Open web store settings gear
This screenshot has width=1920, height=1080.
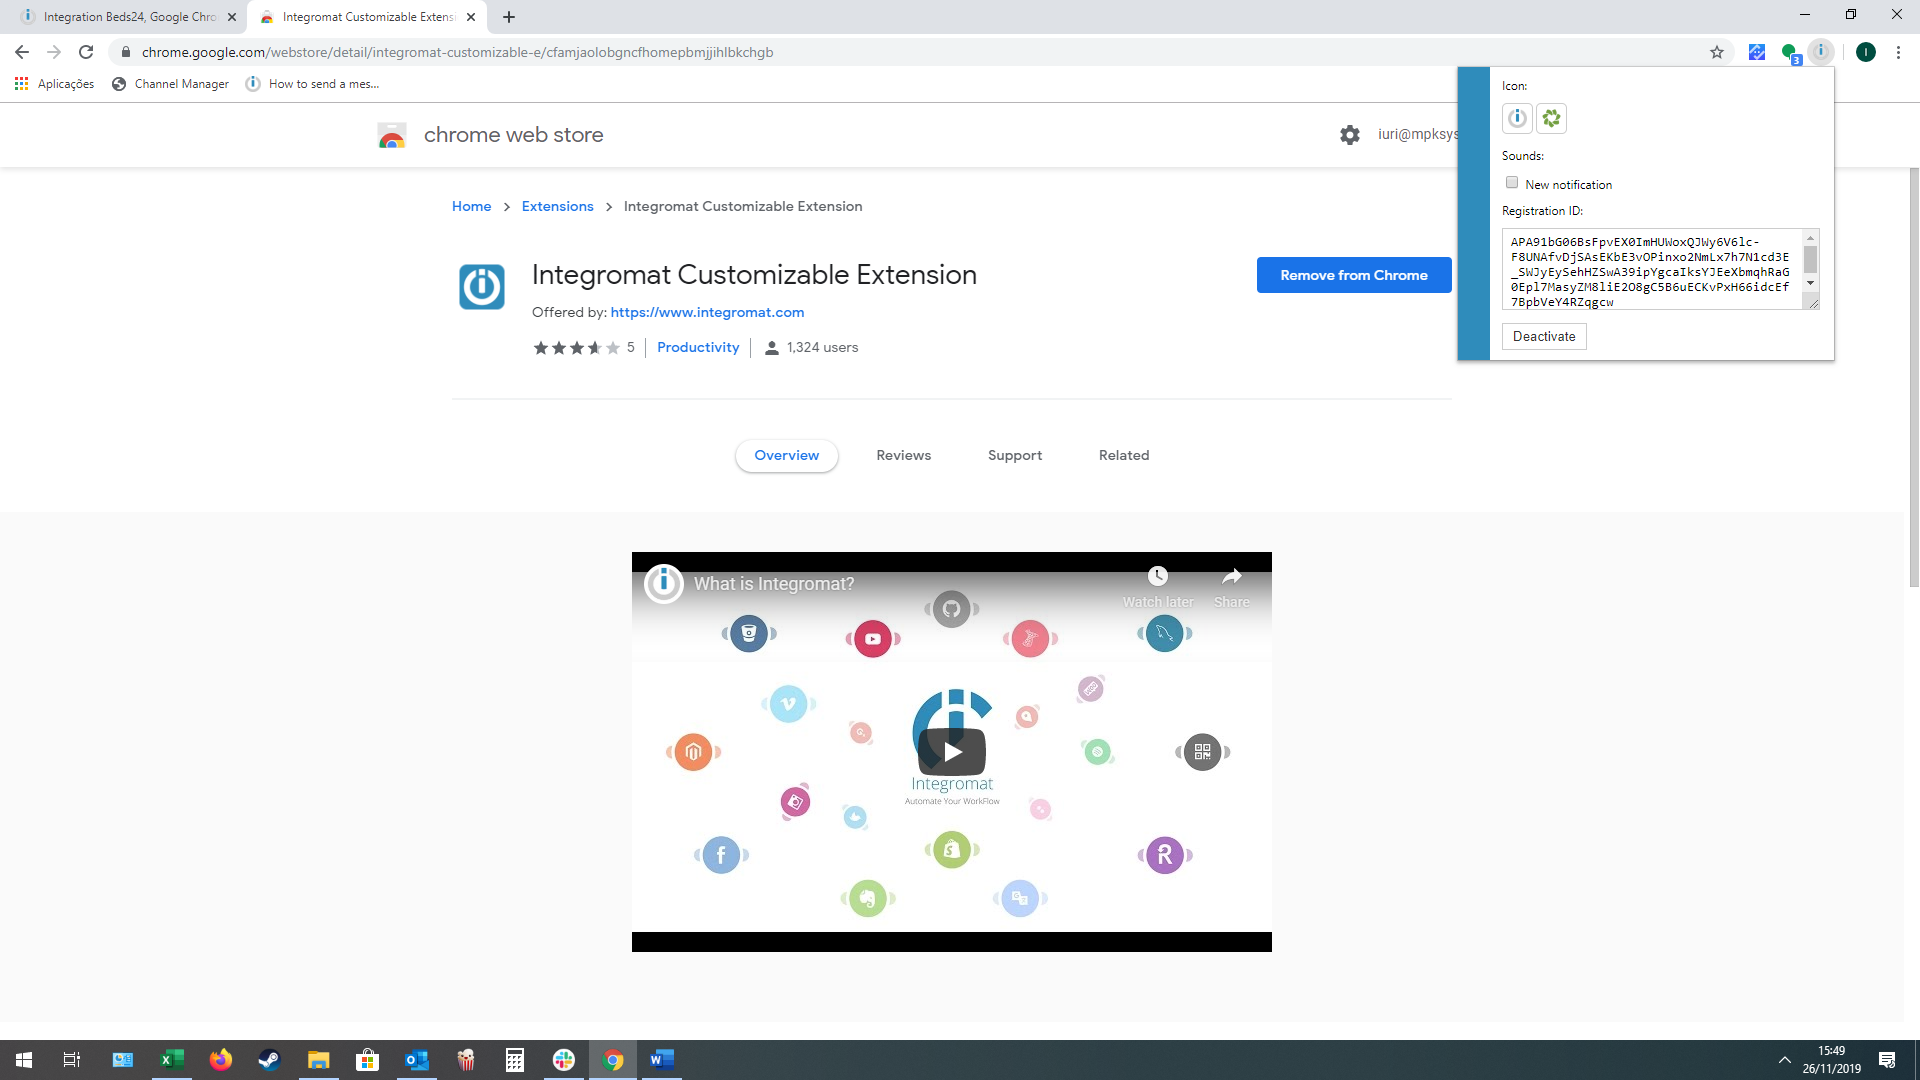(x=1349, y=135)
